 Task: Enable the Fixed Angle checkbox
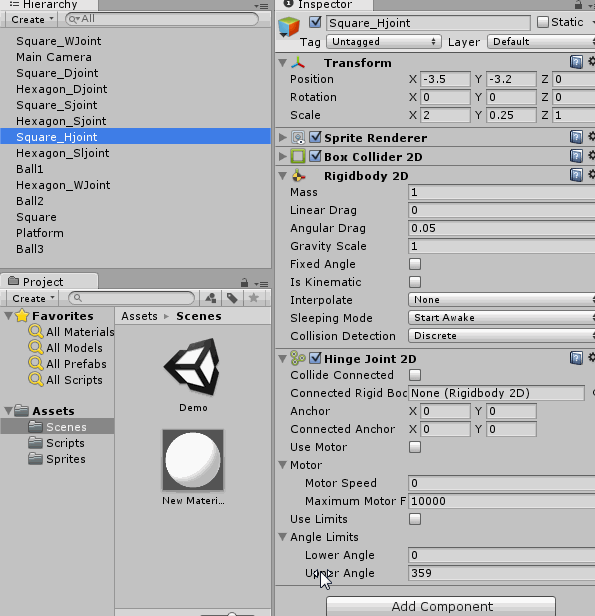[415, 264]
